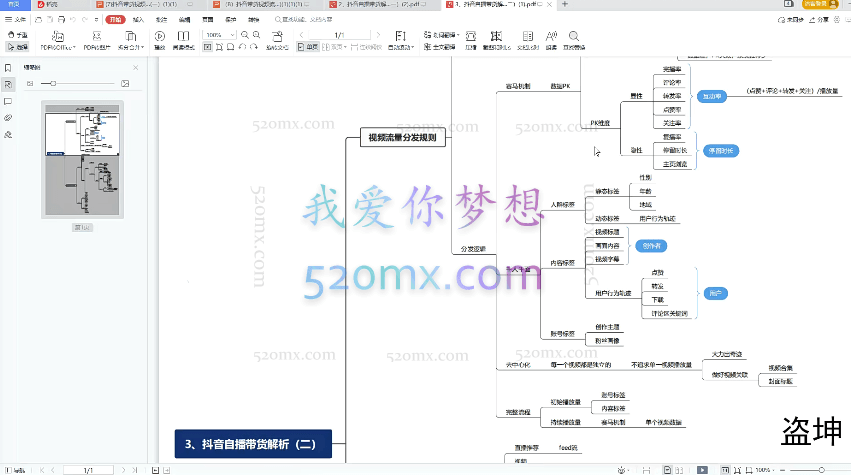Click the not-synced cloud button
Viewport: 851px width, 475px height.
(791, 20)
